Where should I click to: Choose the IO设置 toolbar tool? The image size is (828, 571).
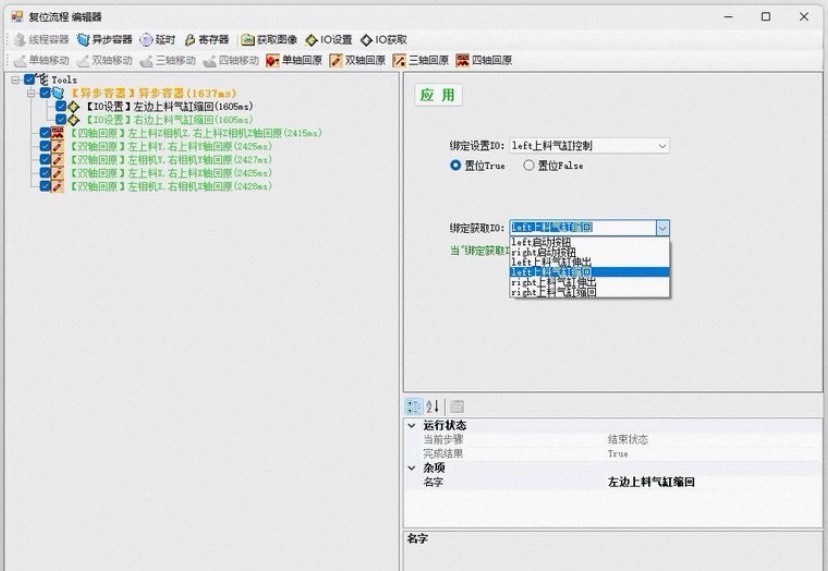tap(328, 40)
